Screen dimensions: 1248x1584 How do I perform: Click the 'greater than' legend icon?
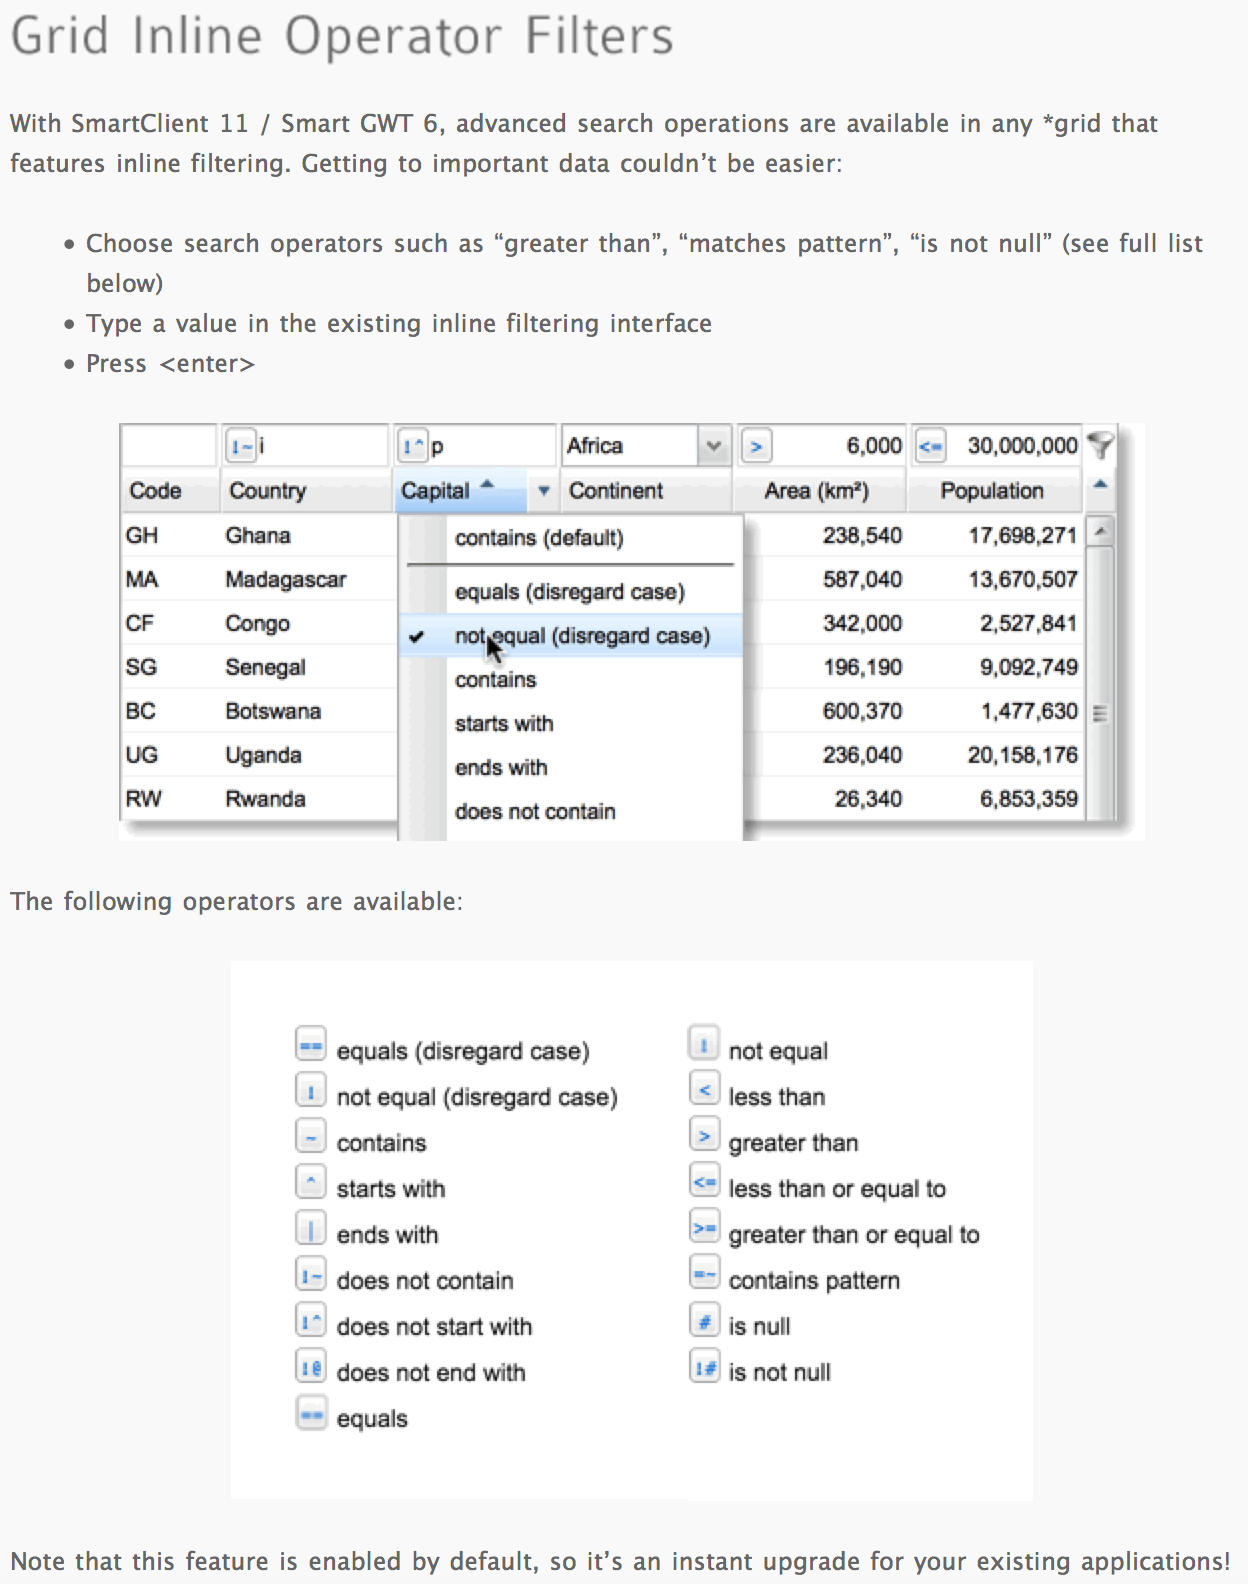point(704,1135)
